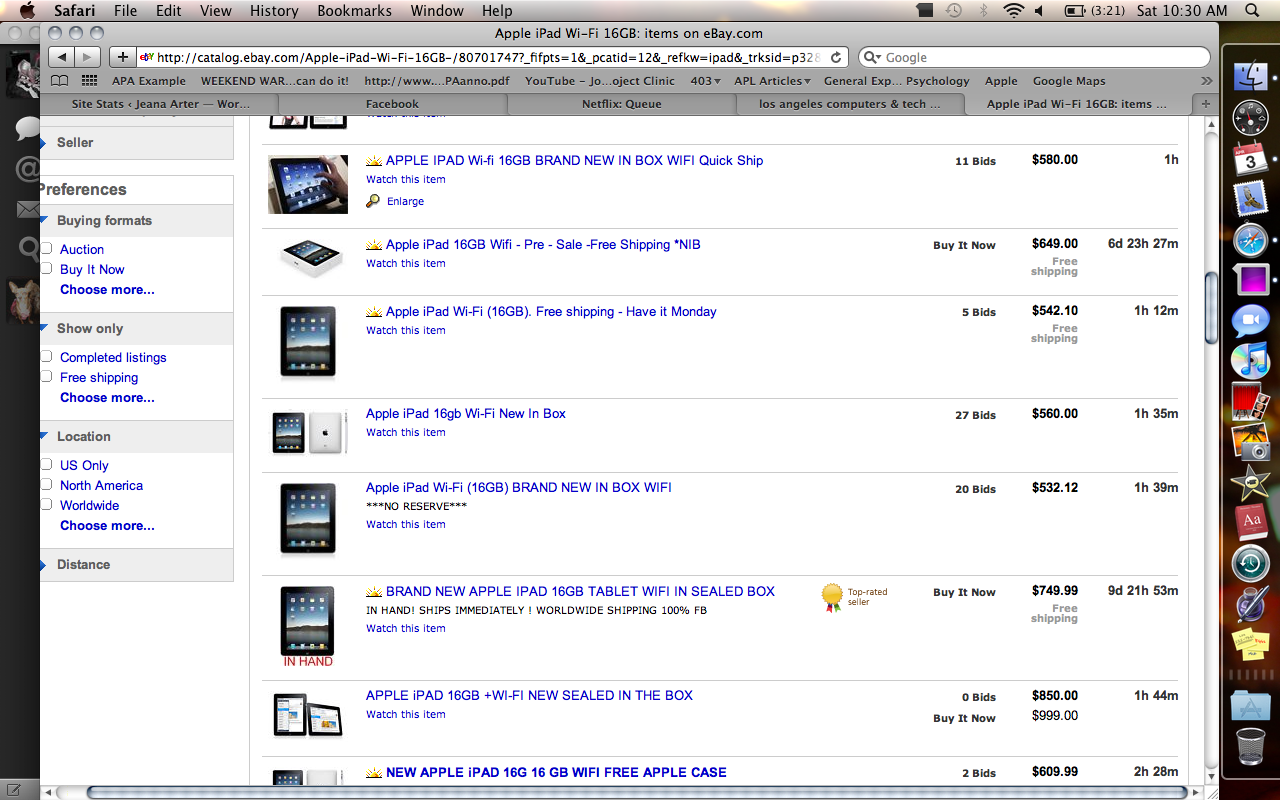Select US Only location checkbox
Screen dimensions: 1280x800
tap(46, 464)
